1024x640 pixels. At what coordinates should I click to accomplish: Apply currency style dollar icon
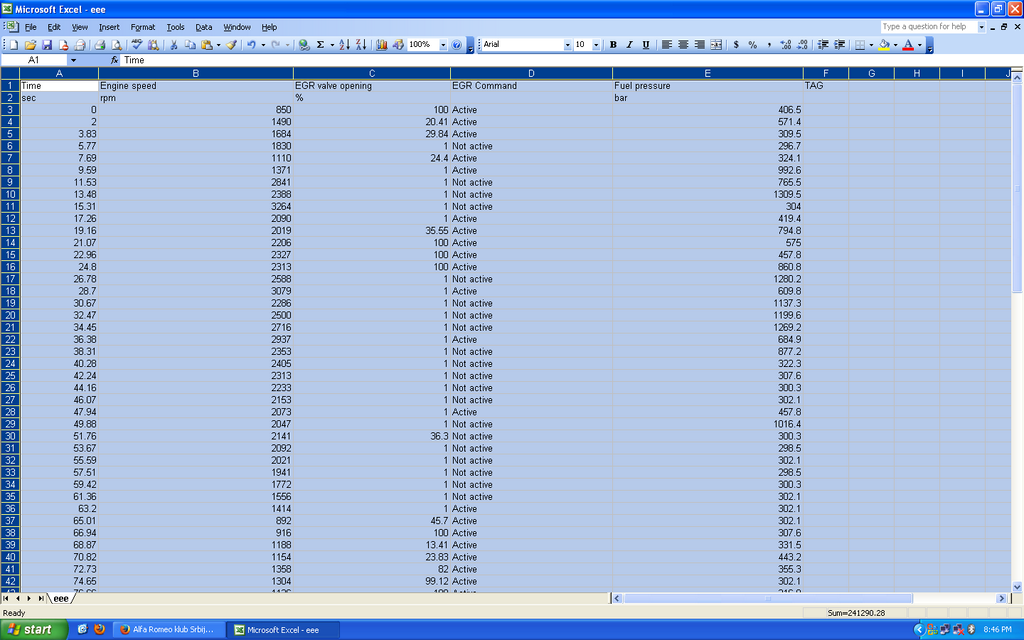(x=736, y=44)
